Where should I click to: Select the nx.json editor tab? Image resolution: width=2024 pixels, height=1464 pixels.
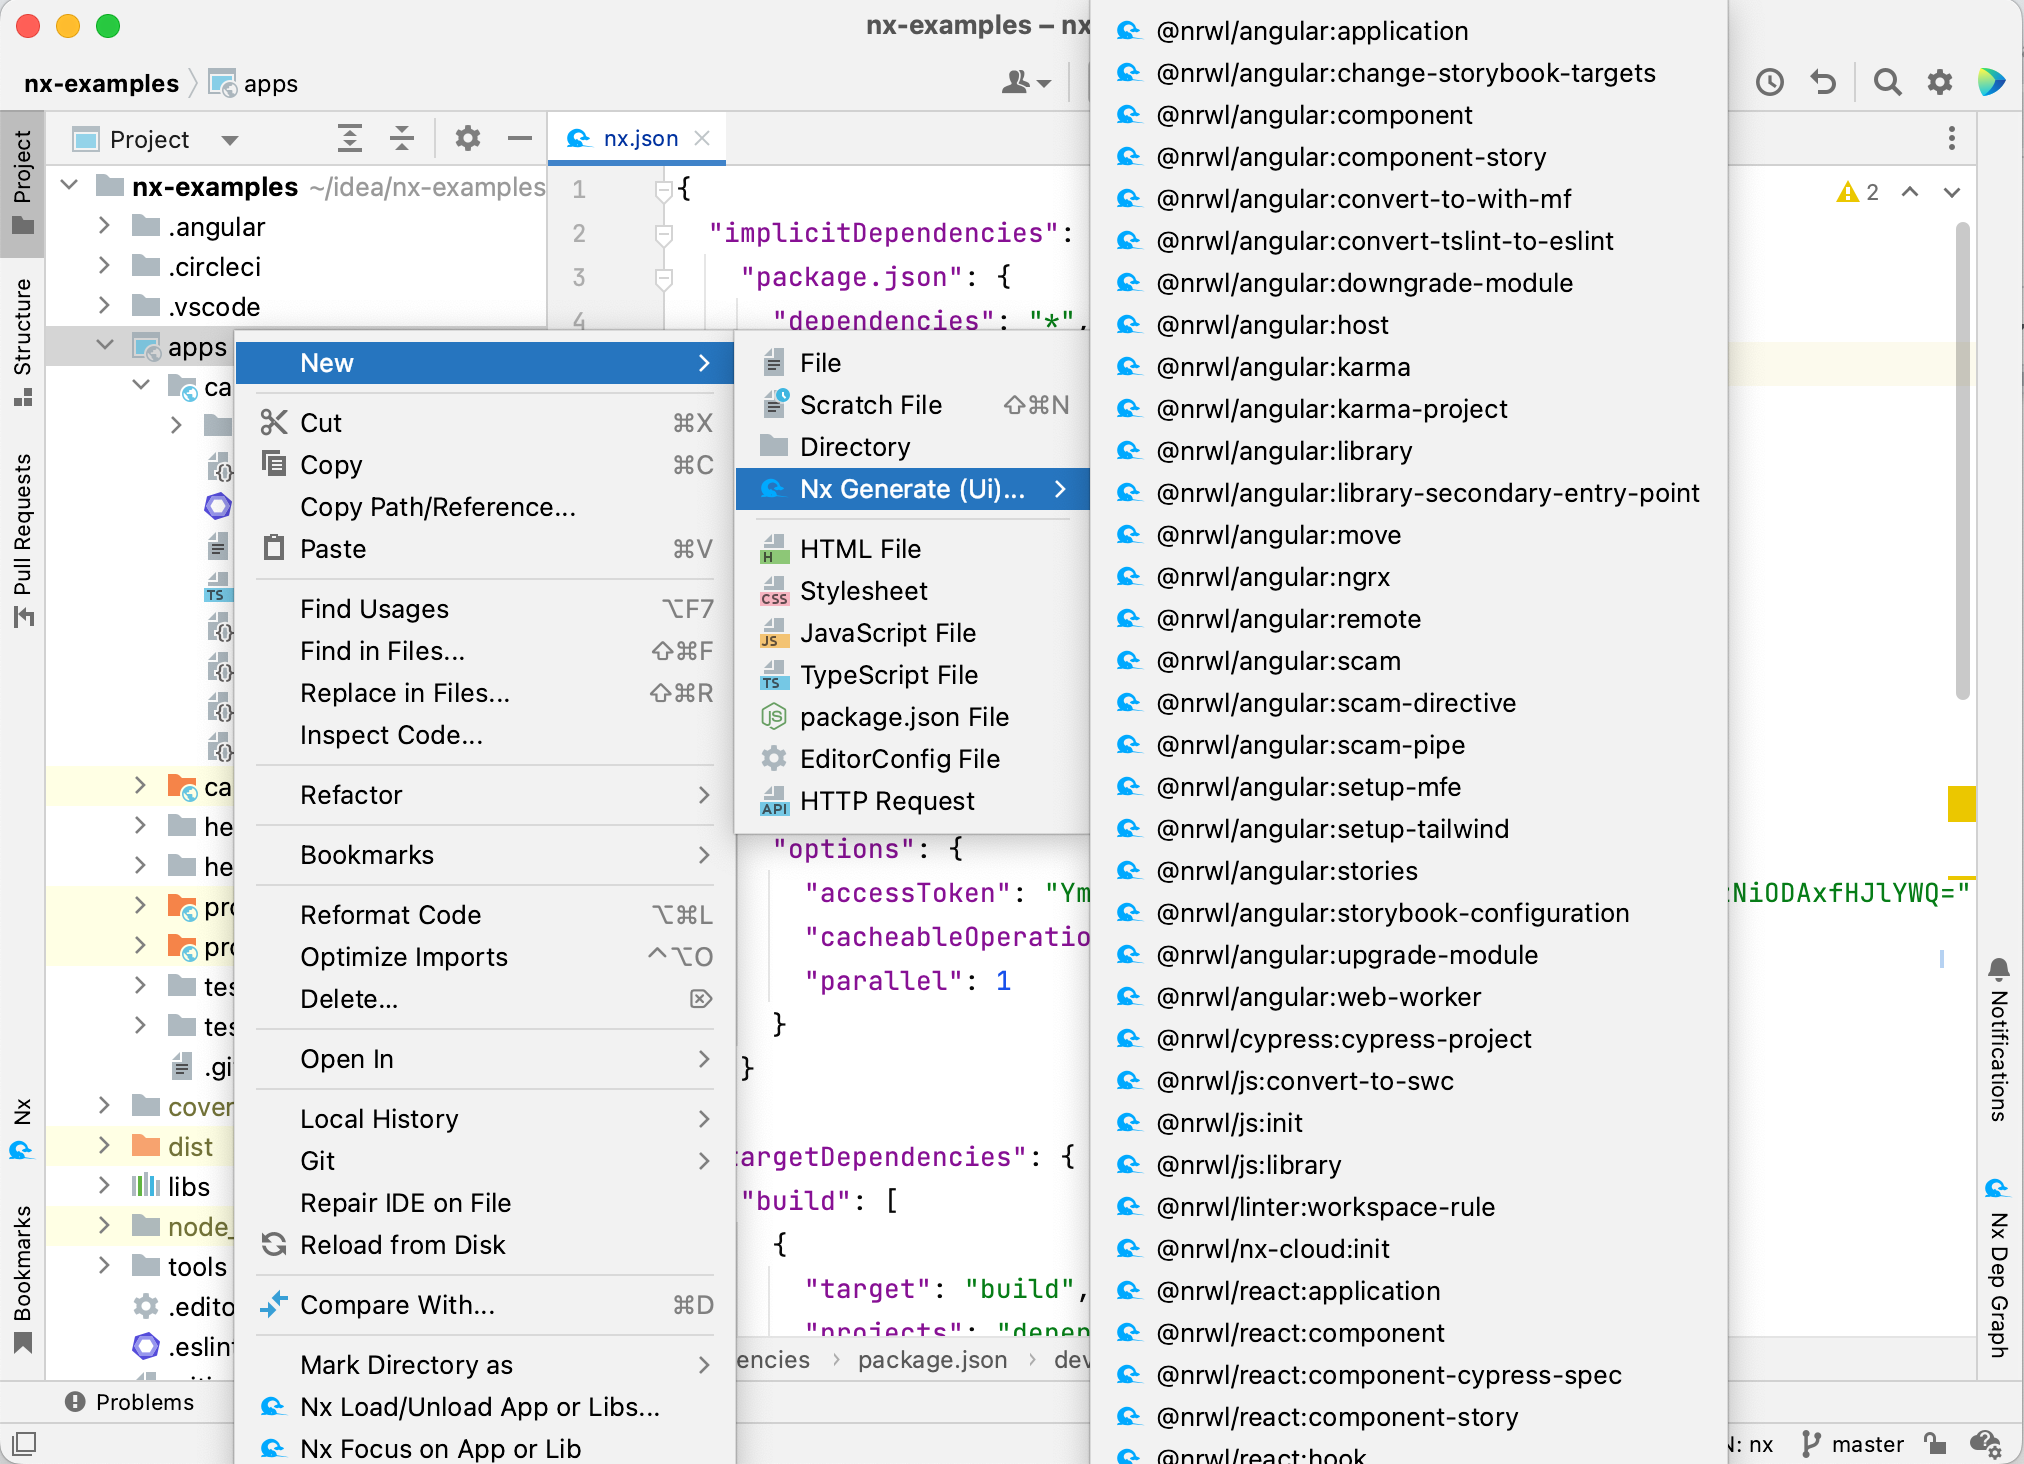click(x=636, y=138)
